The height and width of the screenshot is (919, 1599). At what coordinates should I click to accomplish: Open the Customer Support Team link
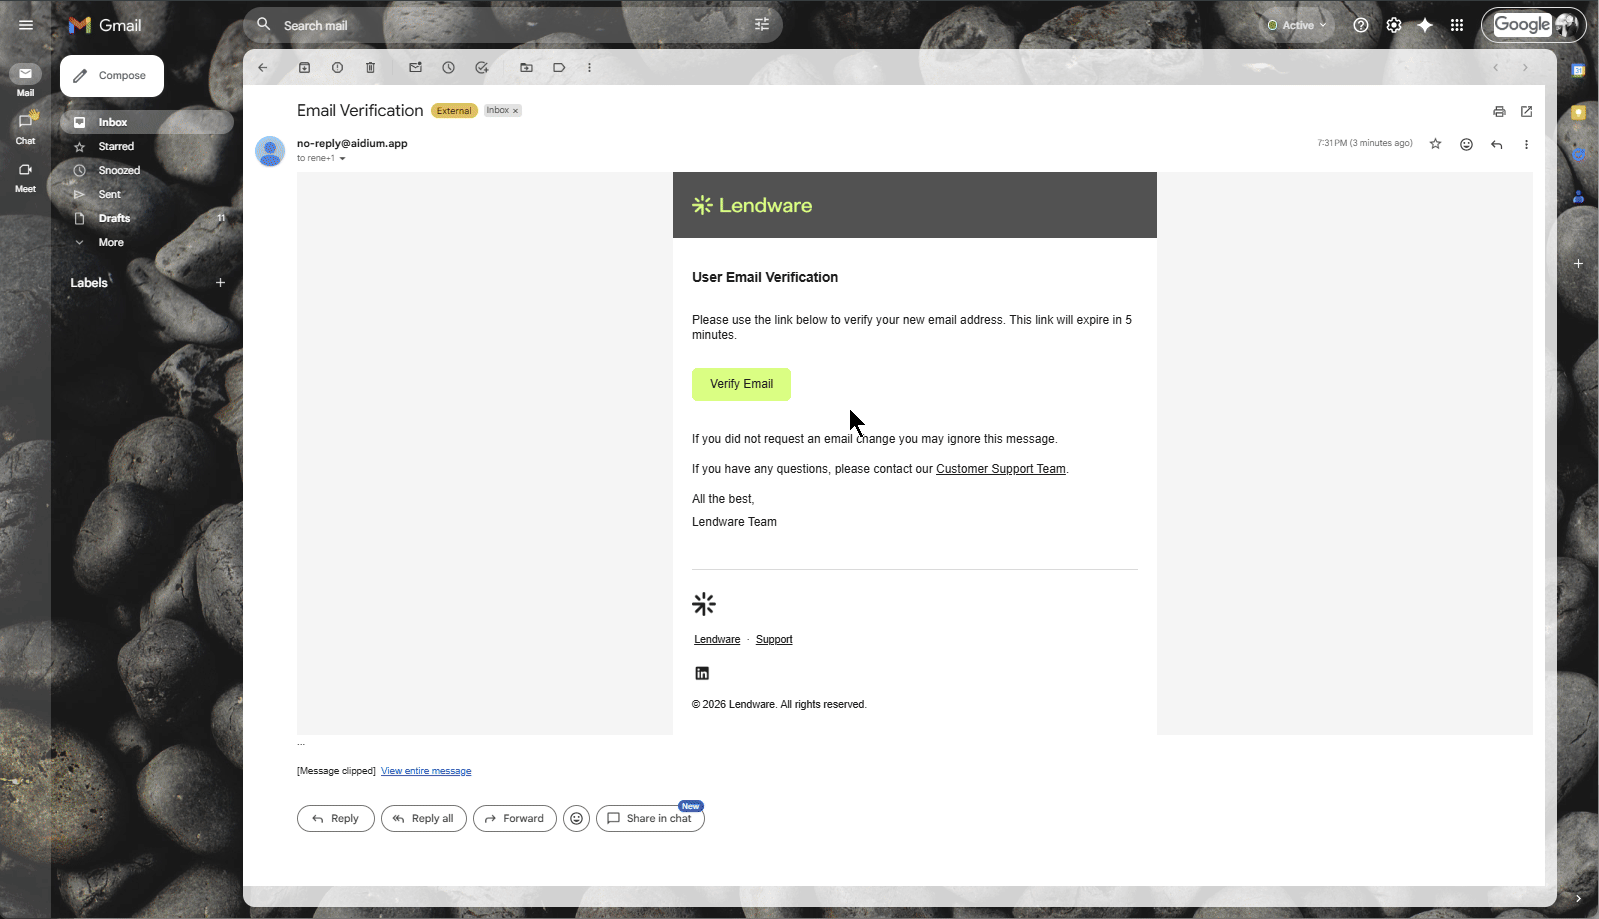(x=1000, y=469)
